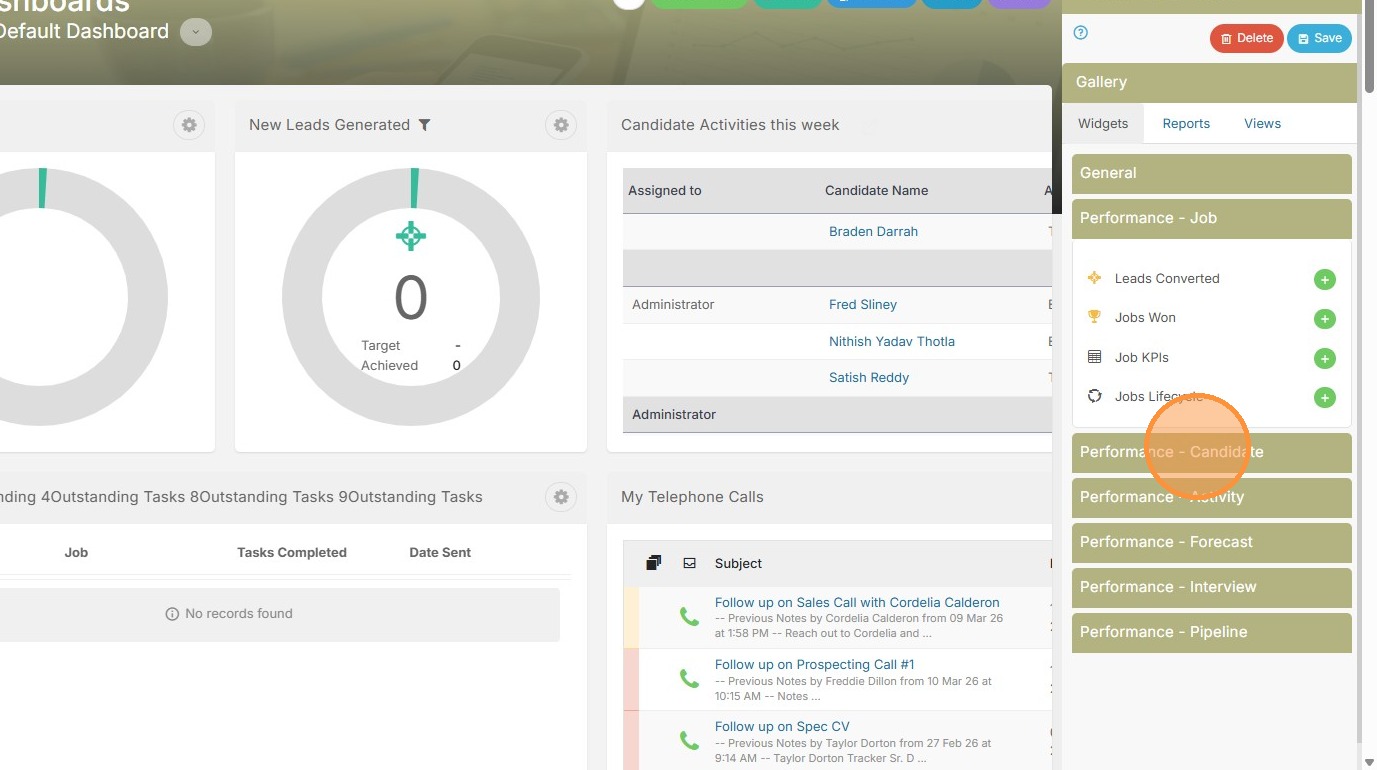This screenshot has width=1377, height=770.
Task: Click the help question mark icon
Action: click(x=1080, y=33)
